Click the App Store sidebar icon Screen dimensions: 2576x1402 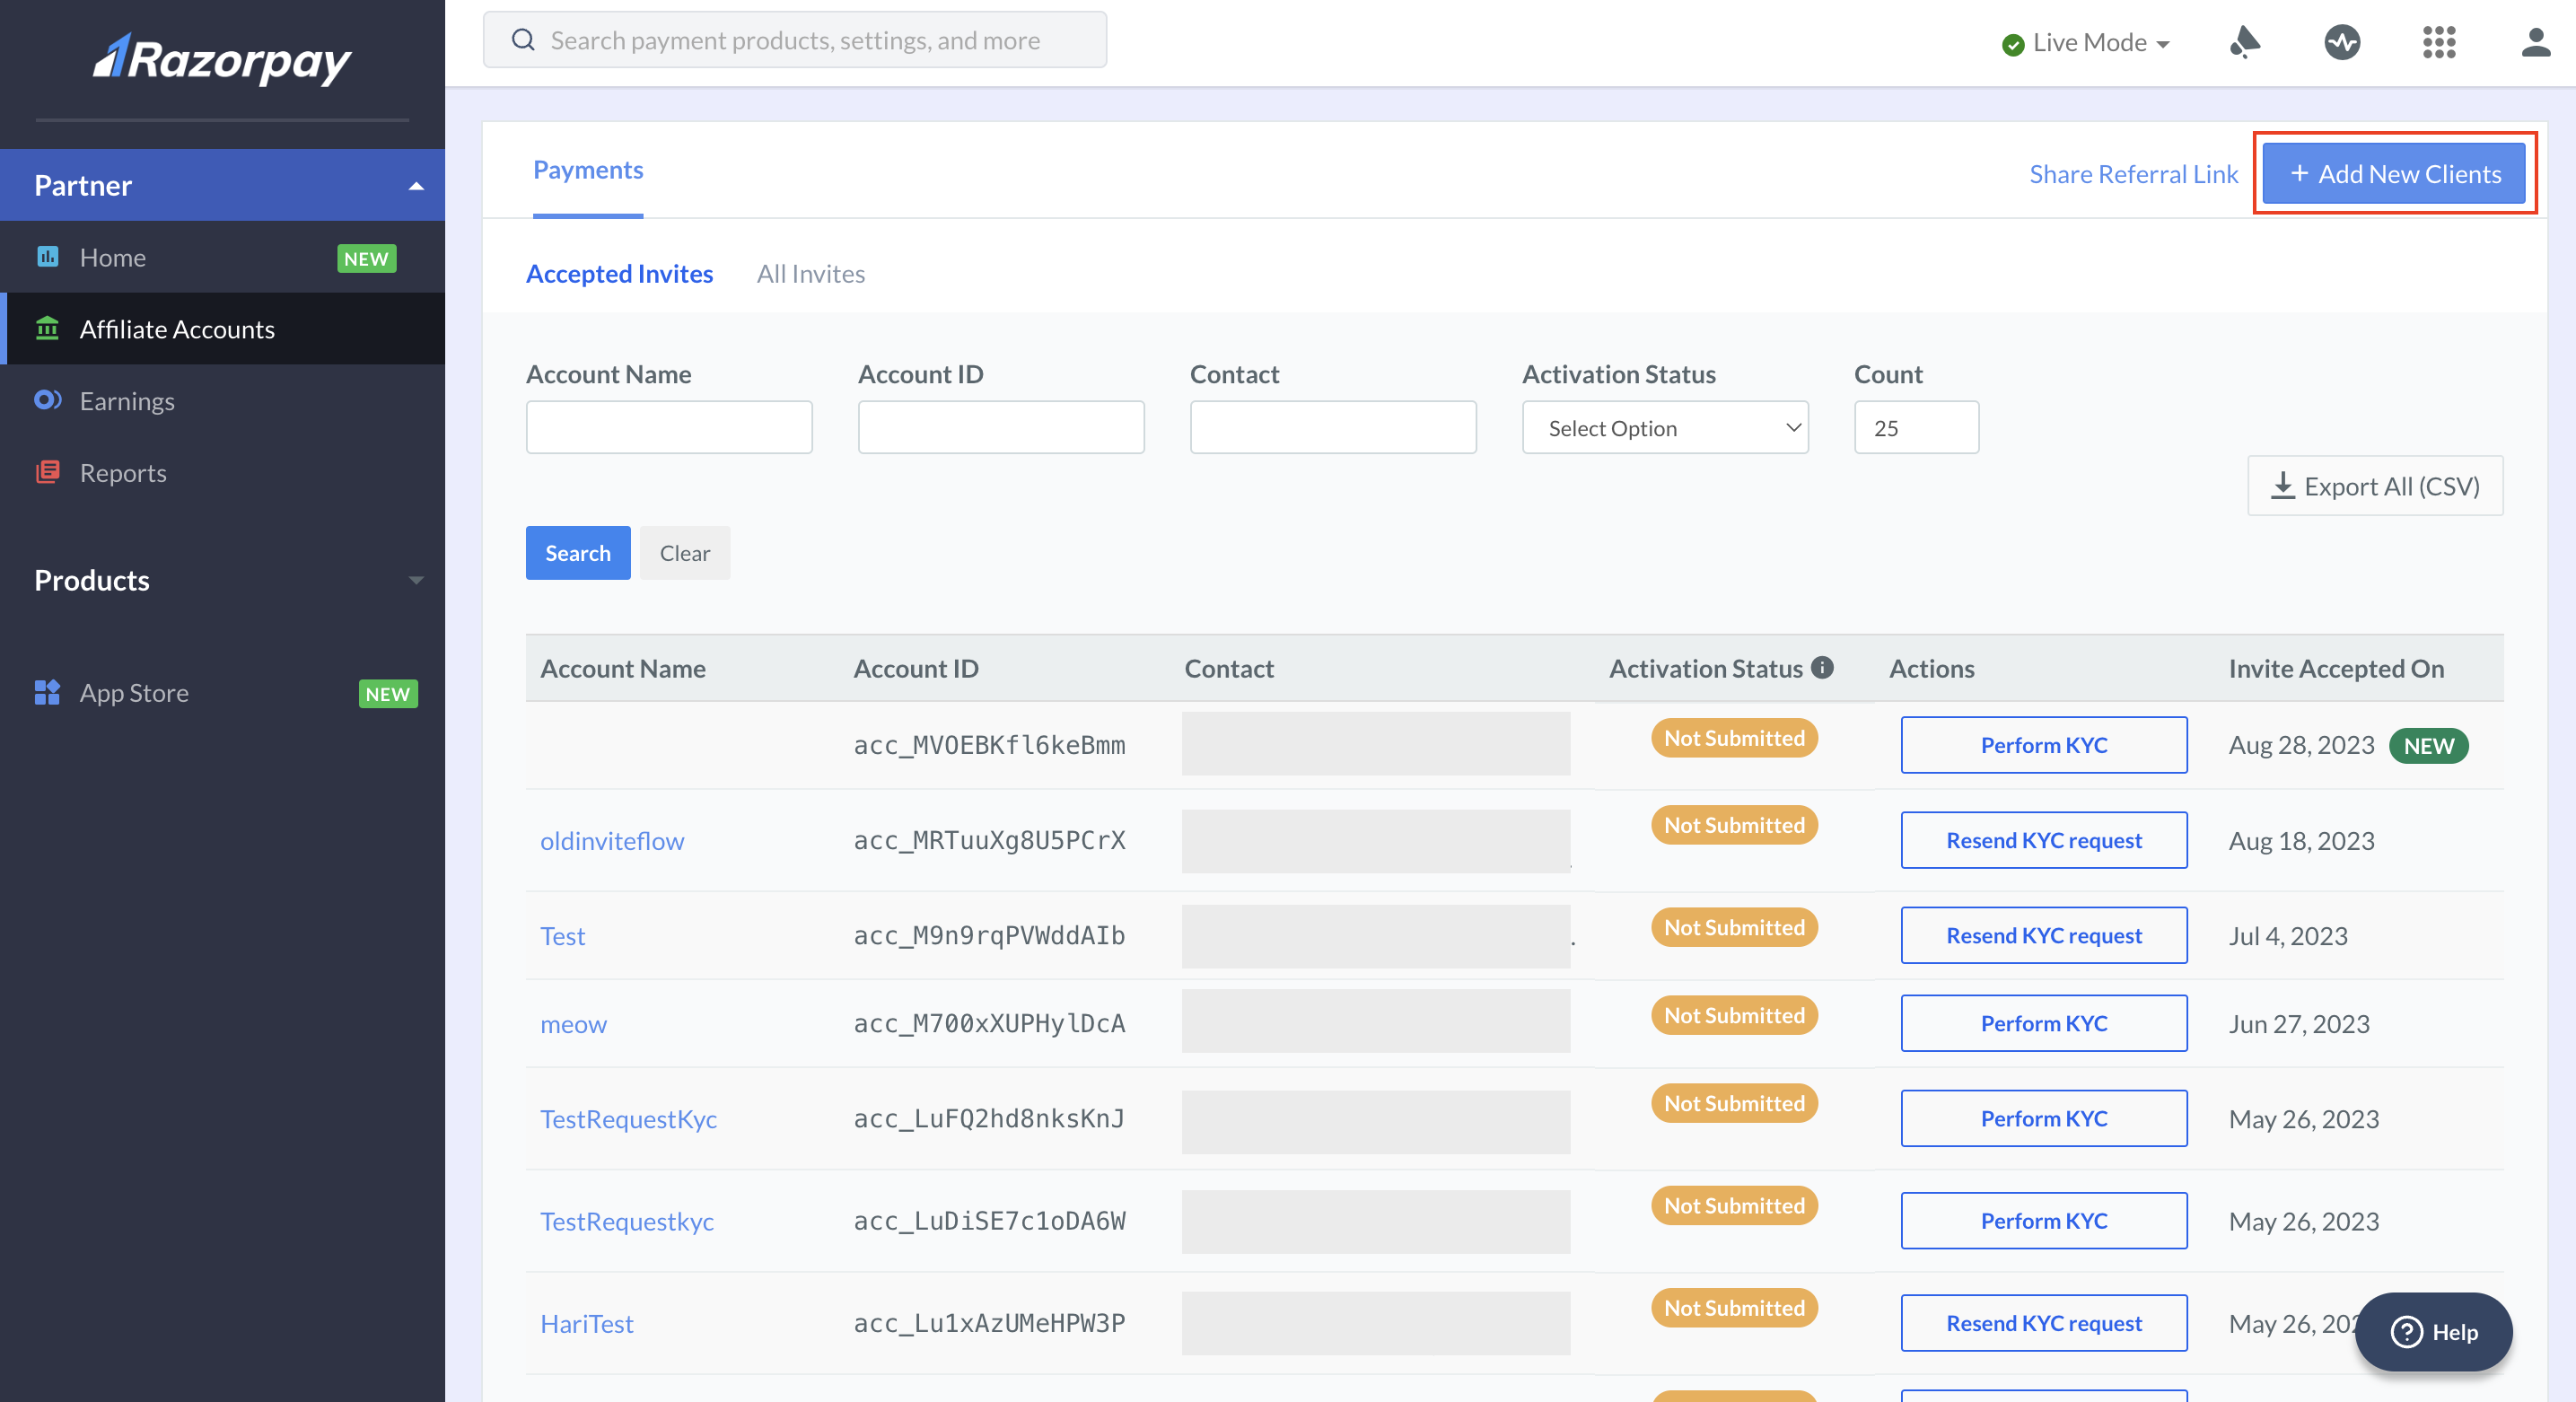(x=47, y=690)
